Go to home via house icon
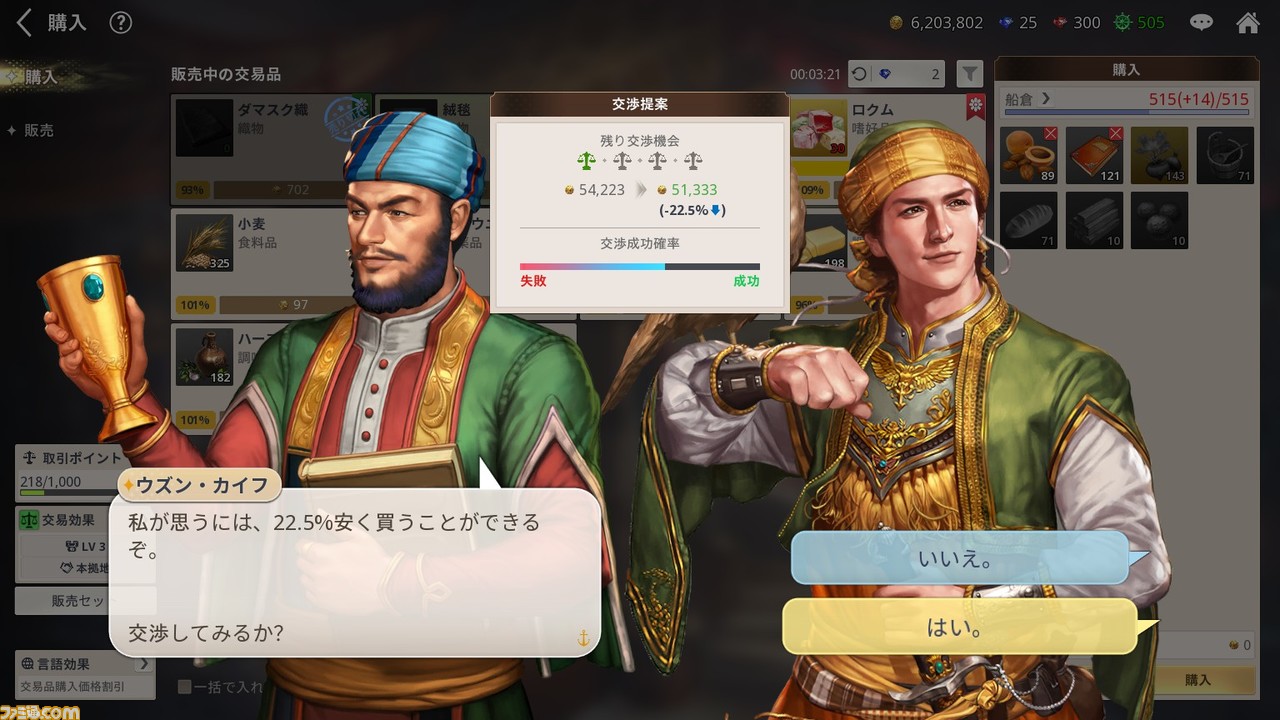Screen dimensions: 1280x720 [x=1247, y=22]
